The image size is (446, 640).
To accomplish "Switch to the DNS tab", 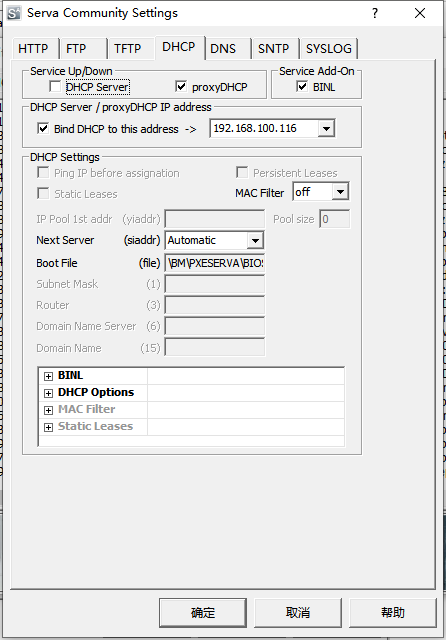I will 223,49.
